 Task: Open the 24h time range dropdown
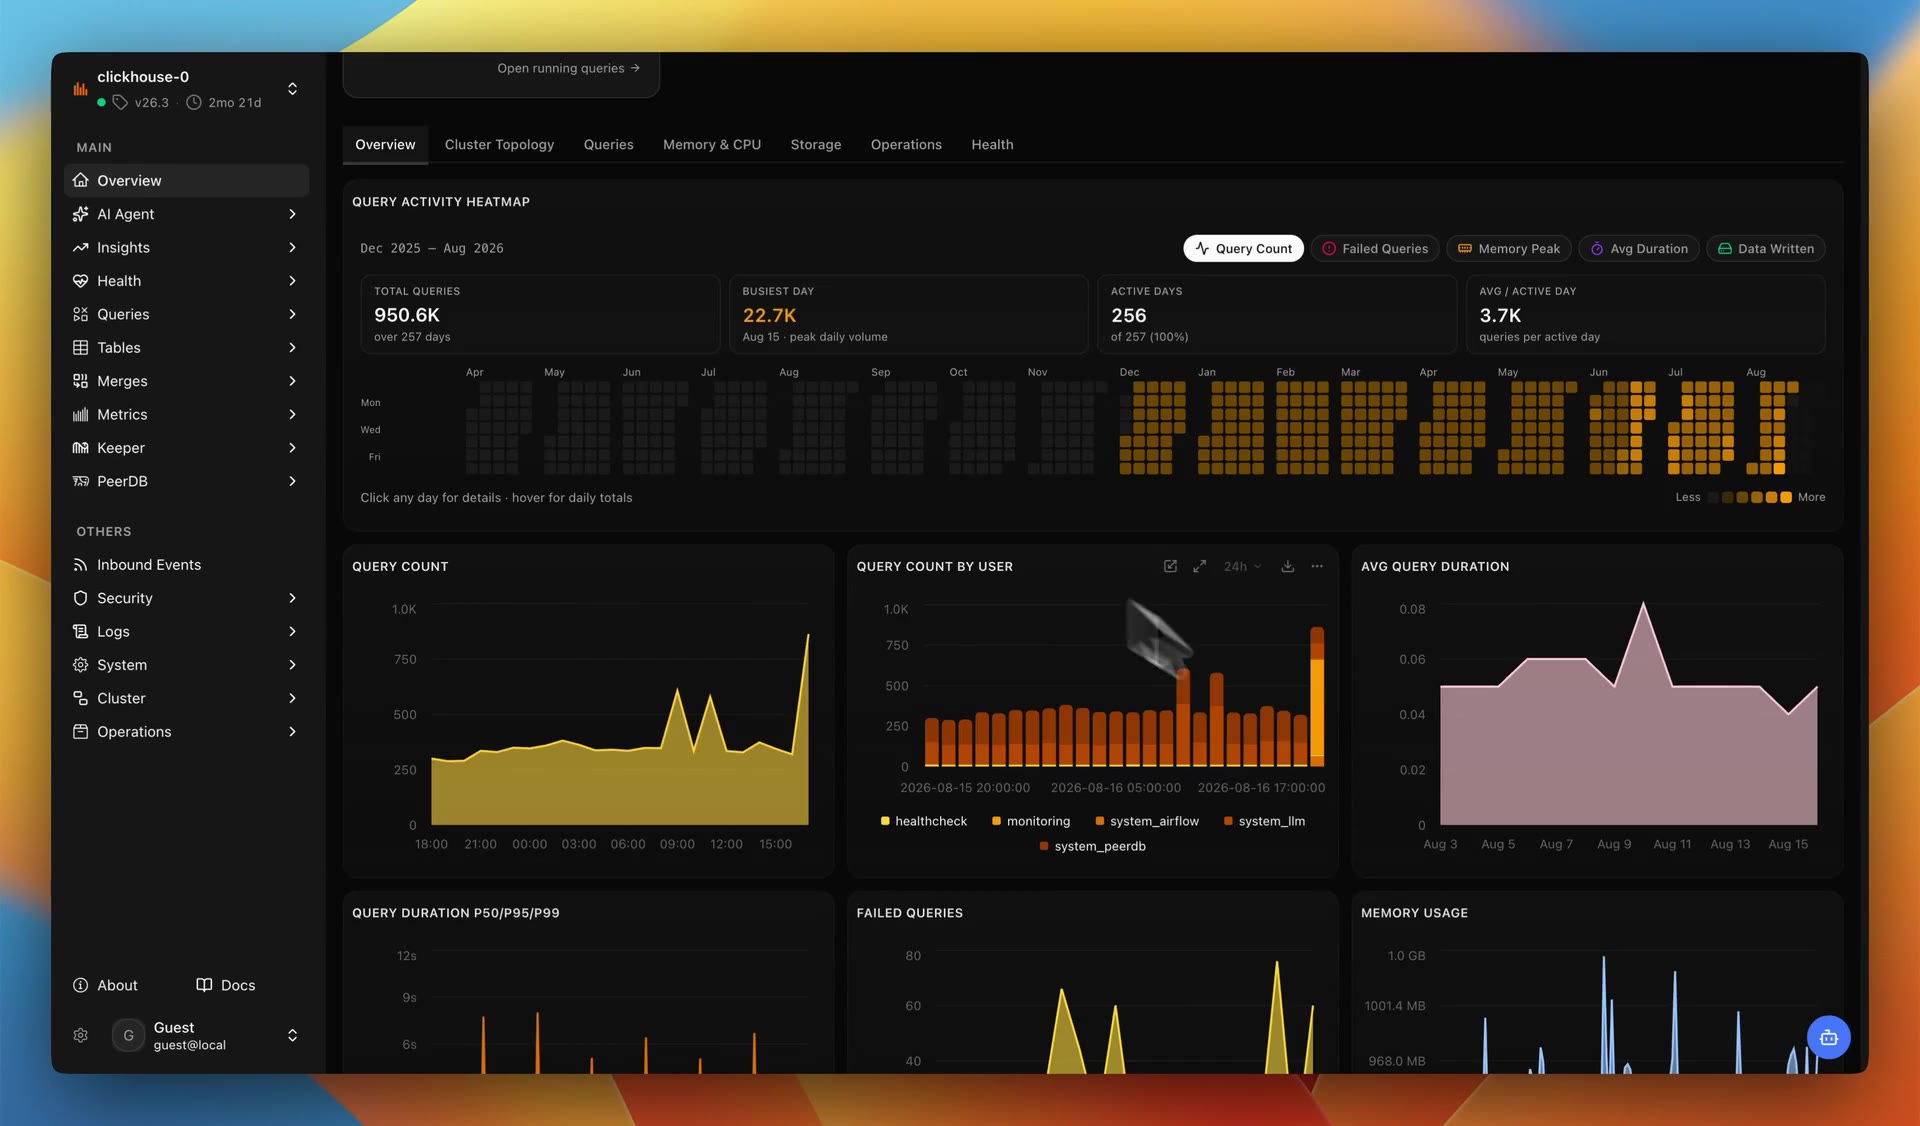tap(1242, 566)
